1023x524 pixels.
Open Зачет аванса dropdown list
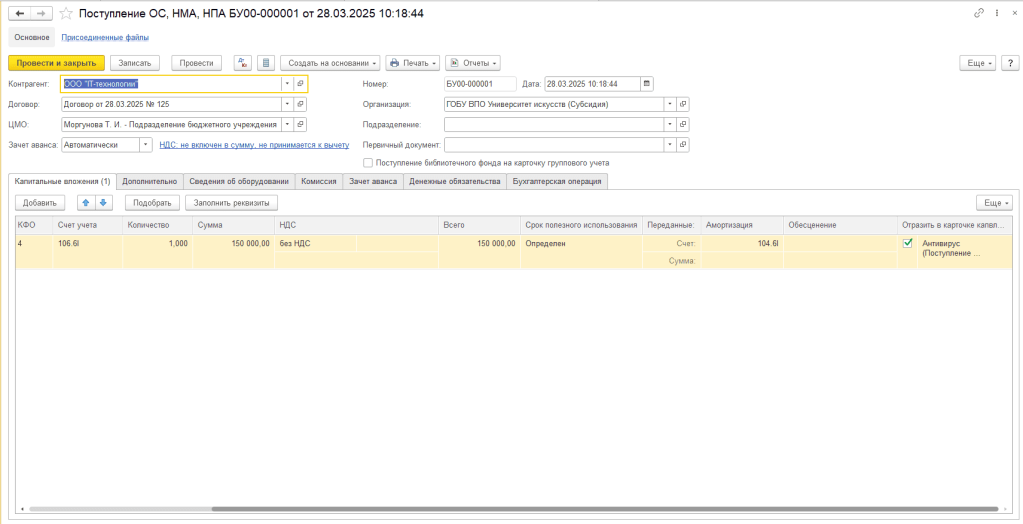(x=148, y=144)
